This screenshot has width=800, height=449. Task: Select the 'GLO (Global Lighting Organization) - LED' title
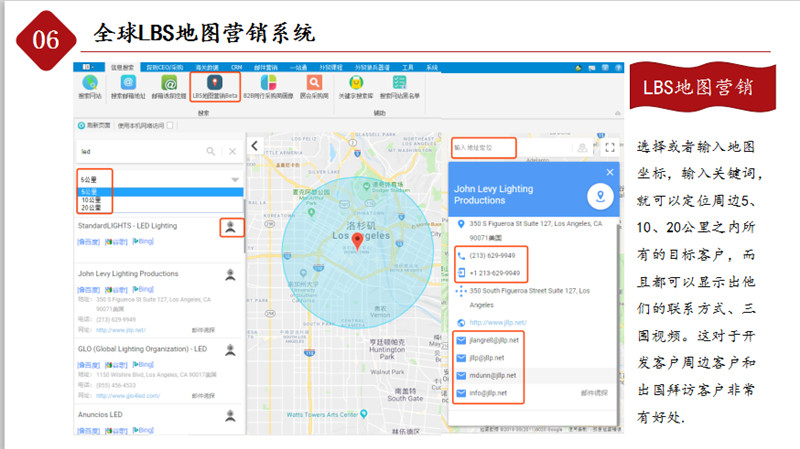[142, 349]
